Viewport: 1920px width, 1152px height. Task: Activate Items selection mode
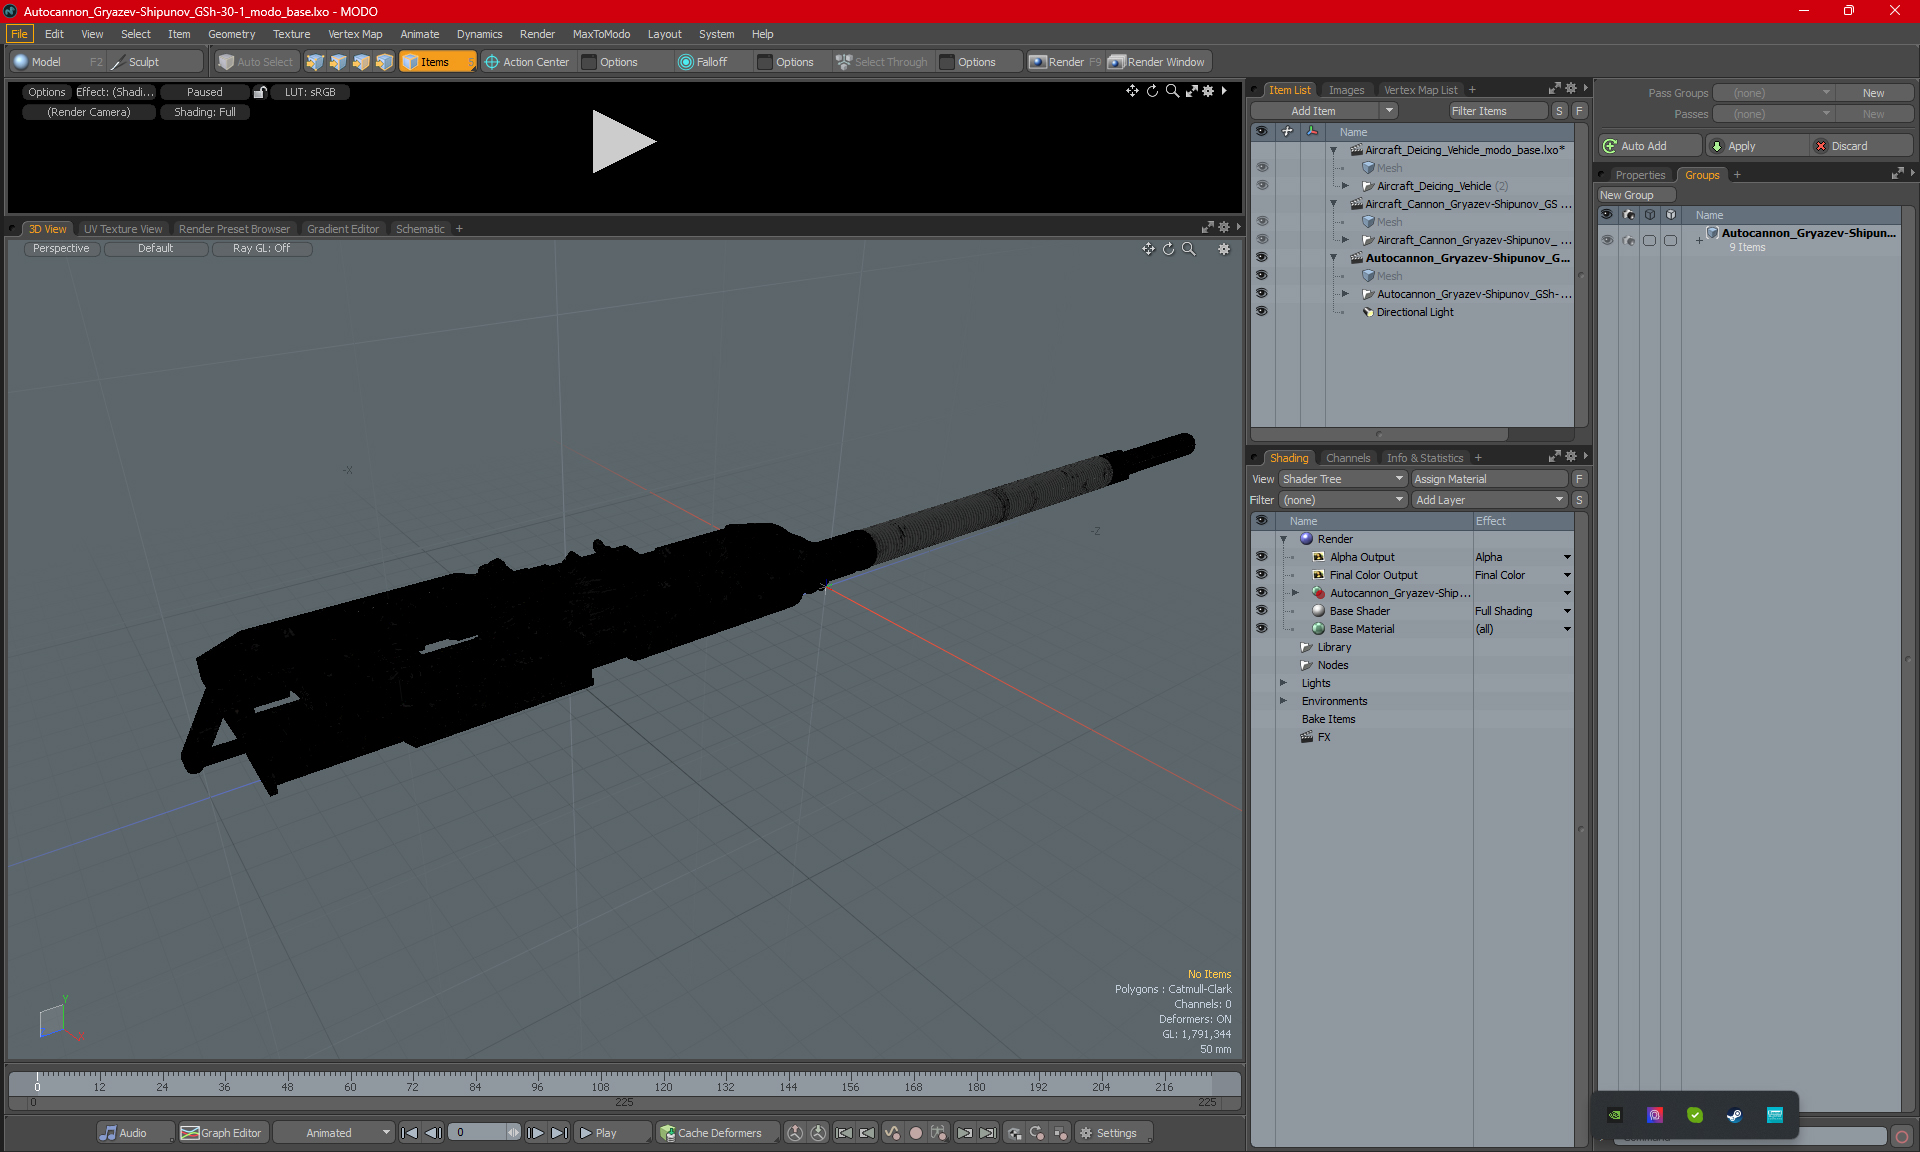tap(437, 62)
